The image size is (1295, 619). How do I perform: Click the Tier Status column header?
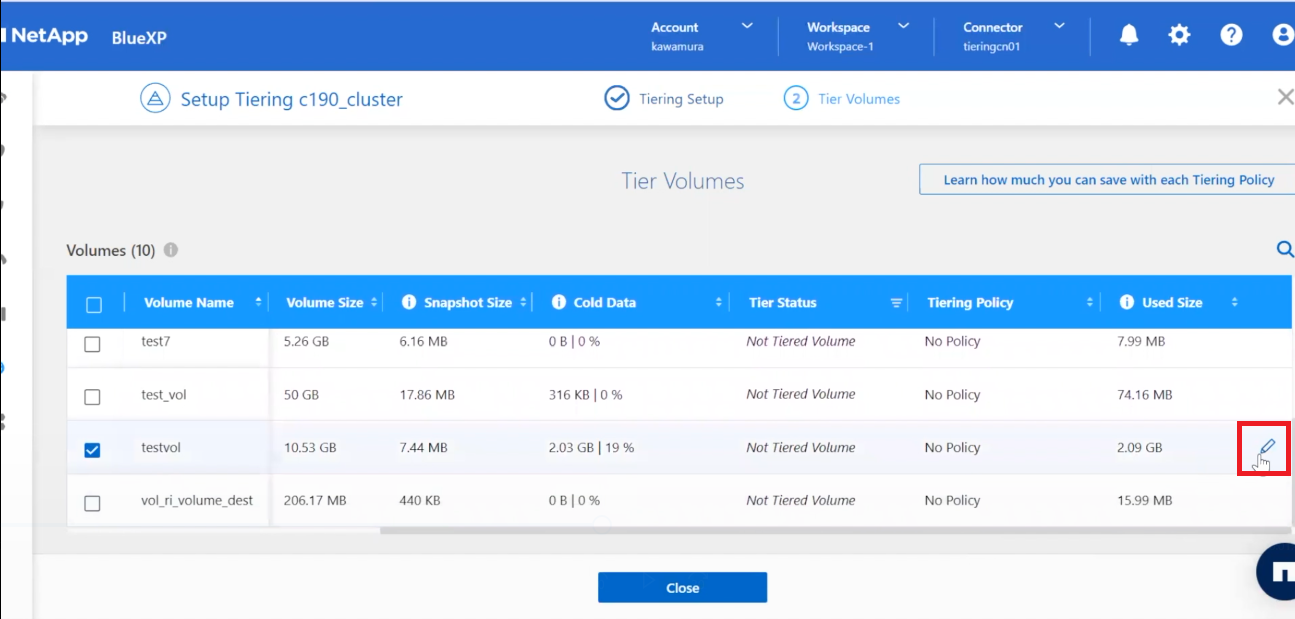tap(783, 302)
